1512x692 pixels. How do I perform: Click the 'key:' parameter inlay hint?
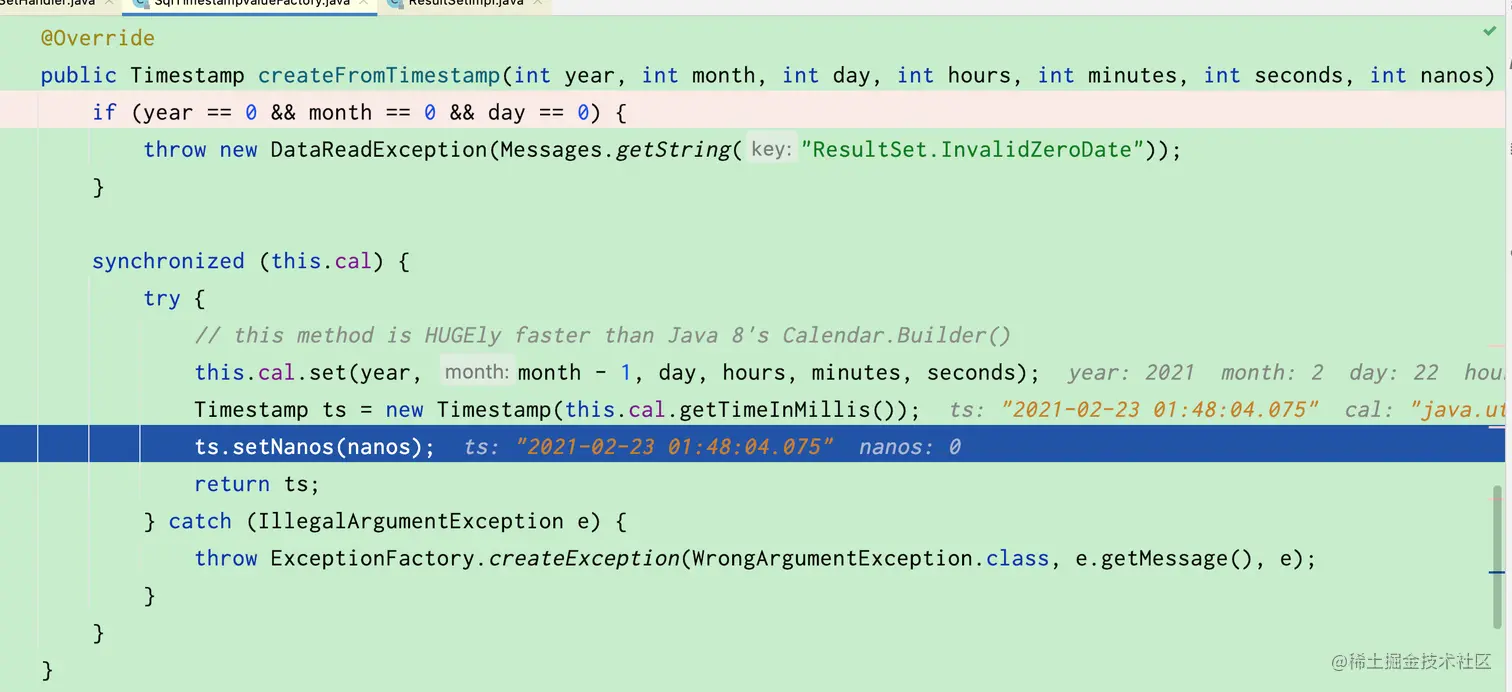coord(771,150)
